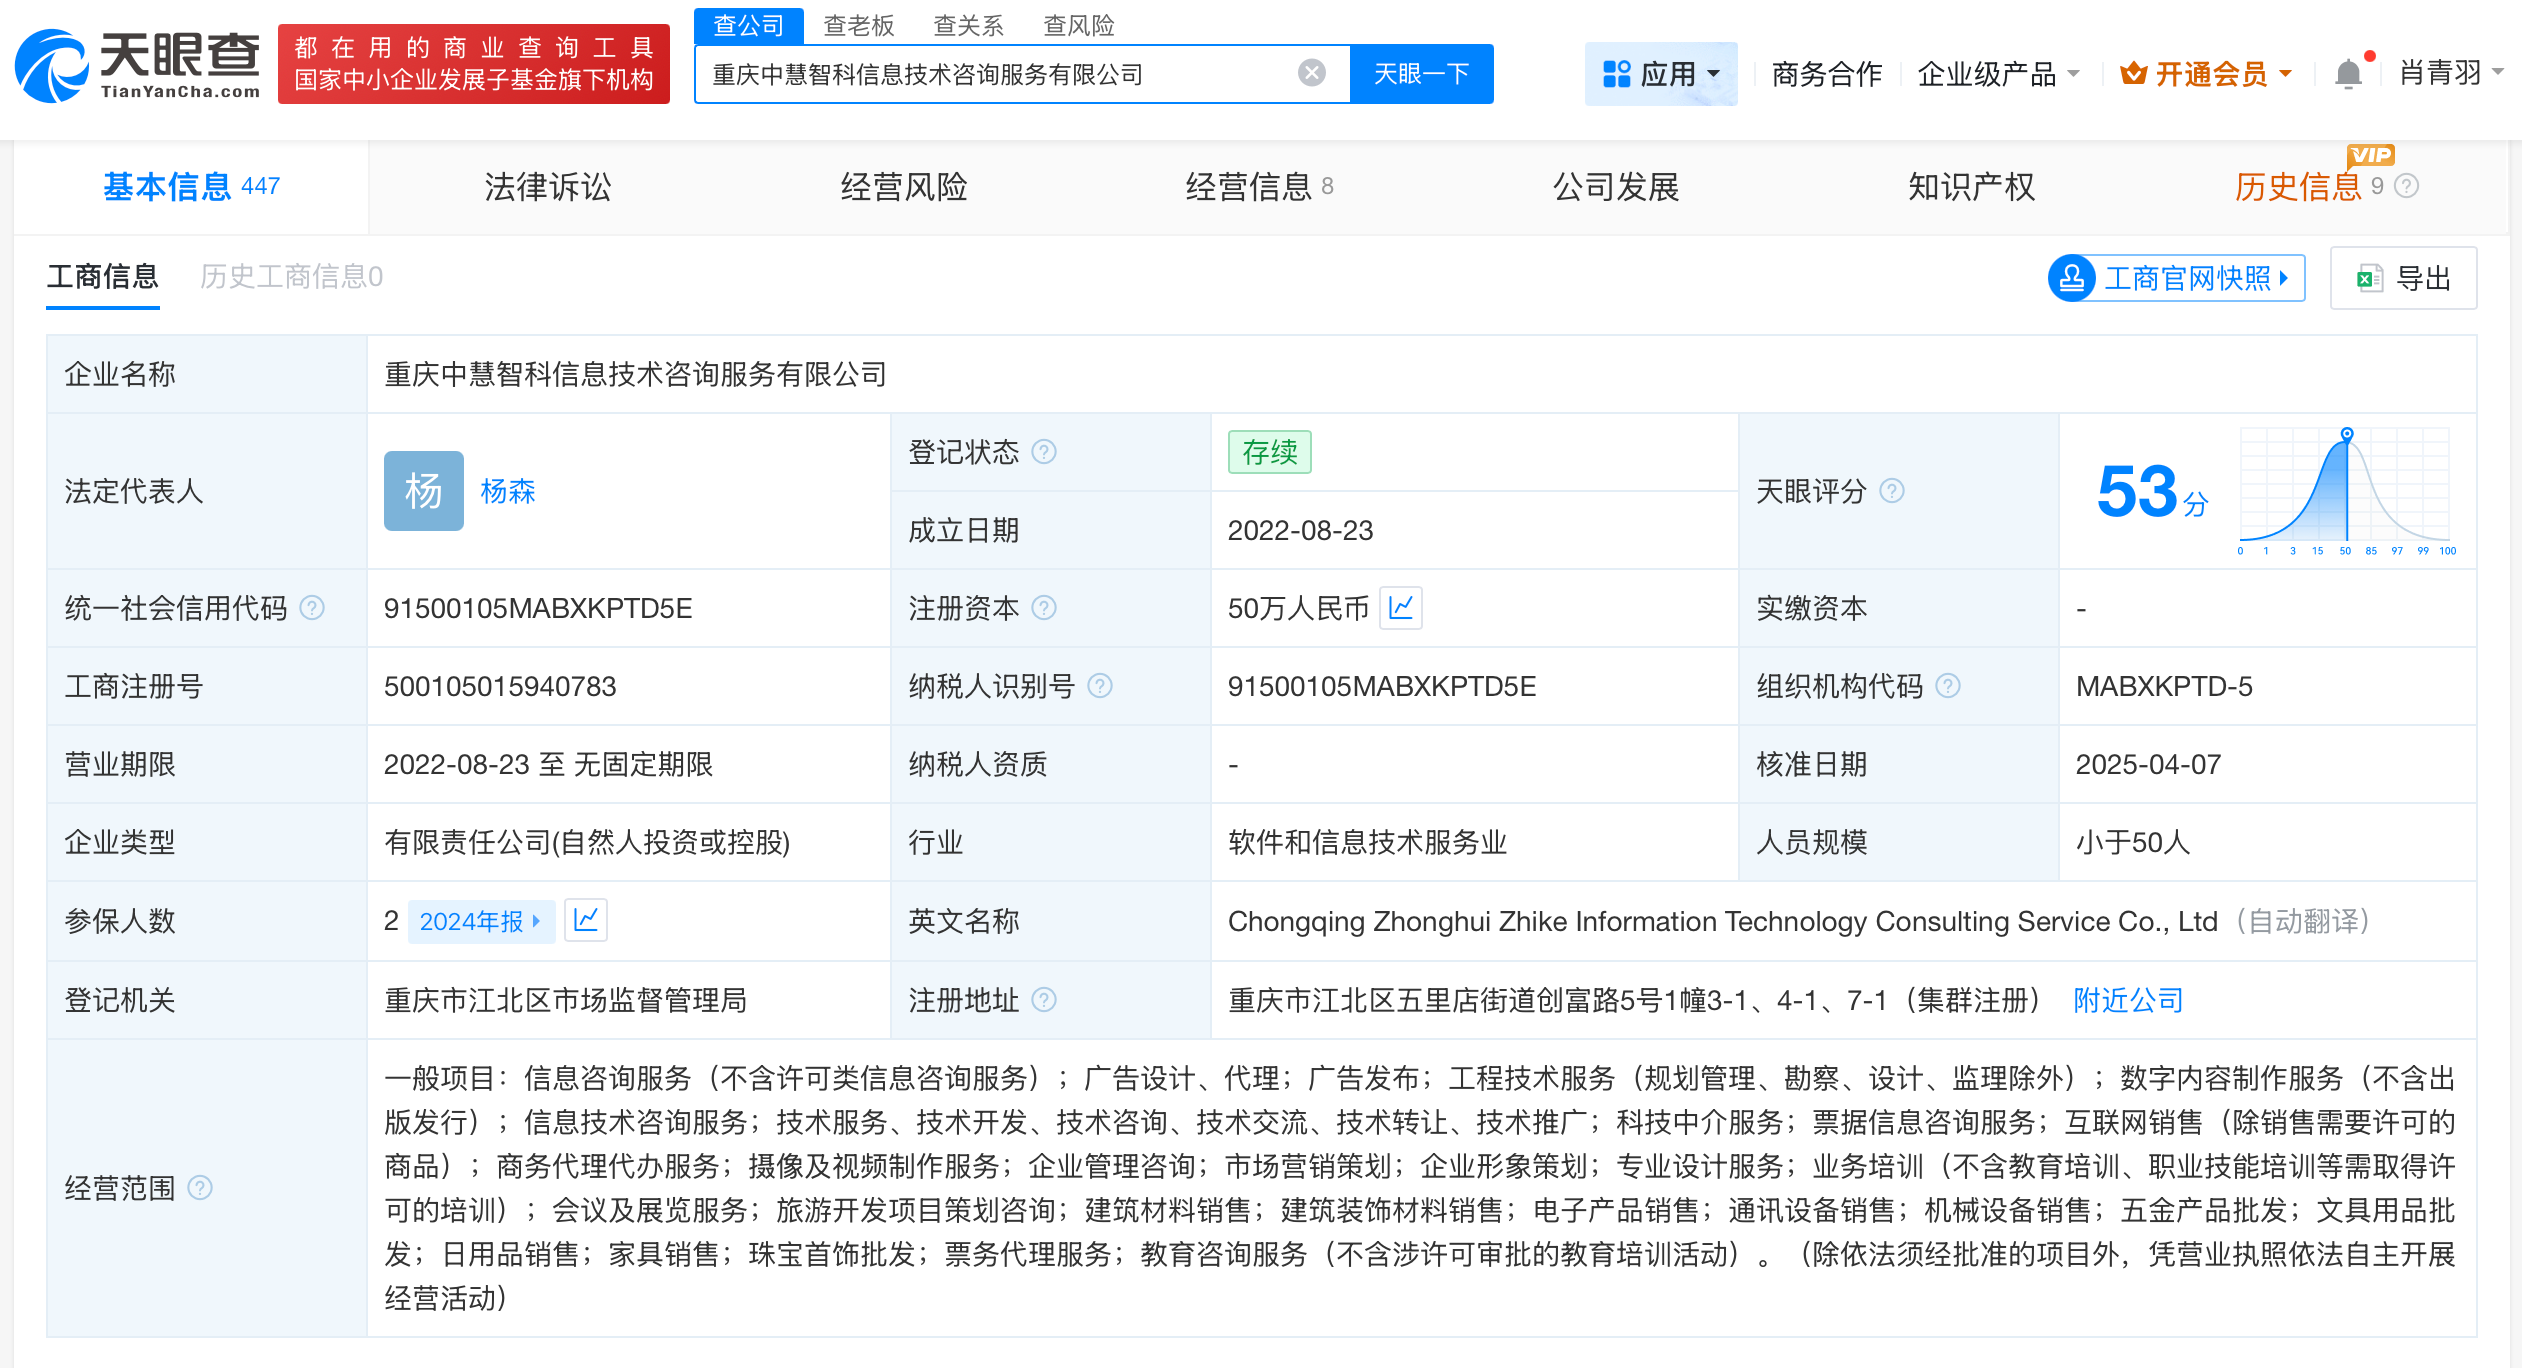Click 杨森 legal representative avatar
The image size is (2522, 1368).
point(423,491)
